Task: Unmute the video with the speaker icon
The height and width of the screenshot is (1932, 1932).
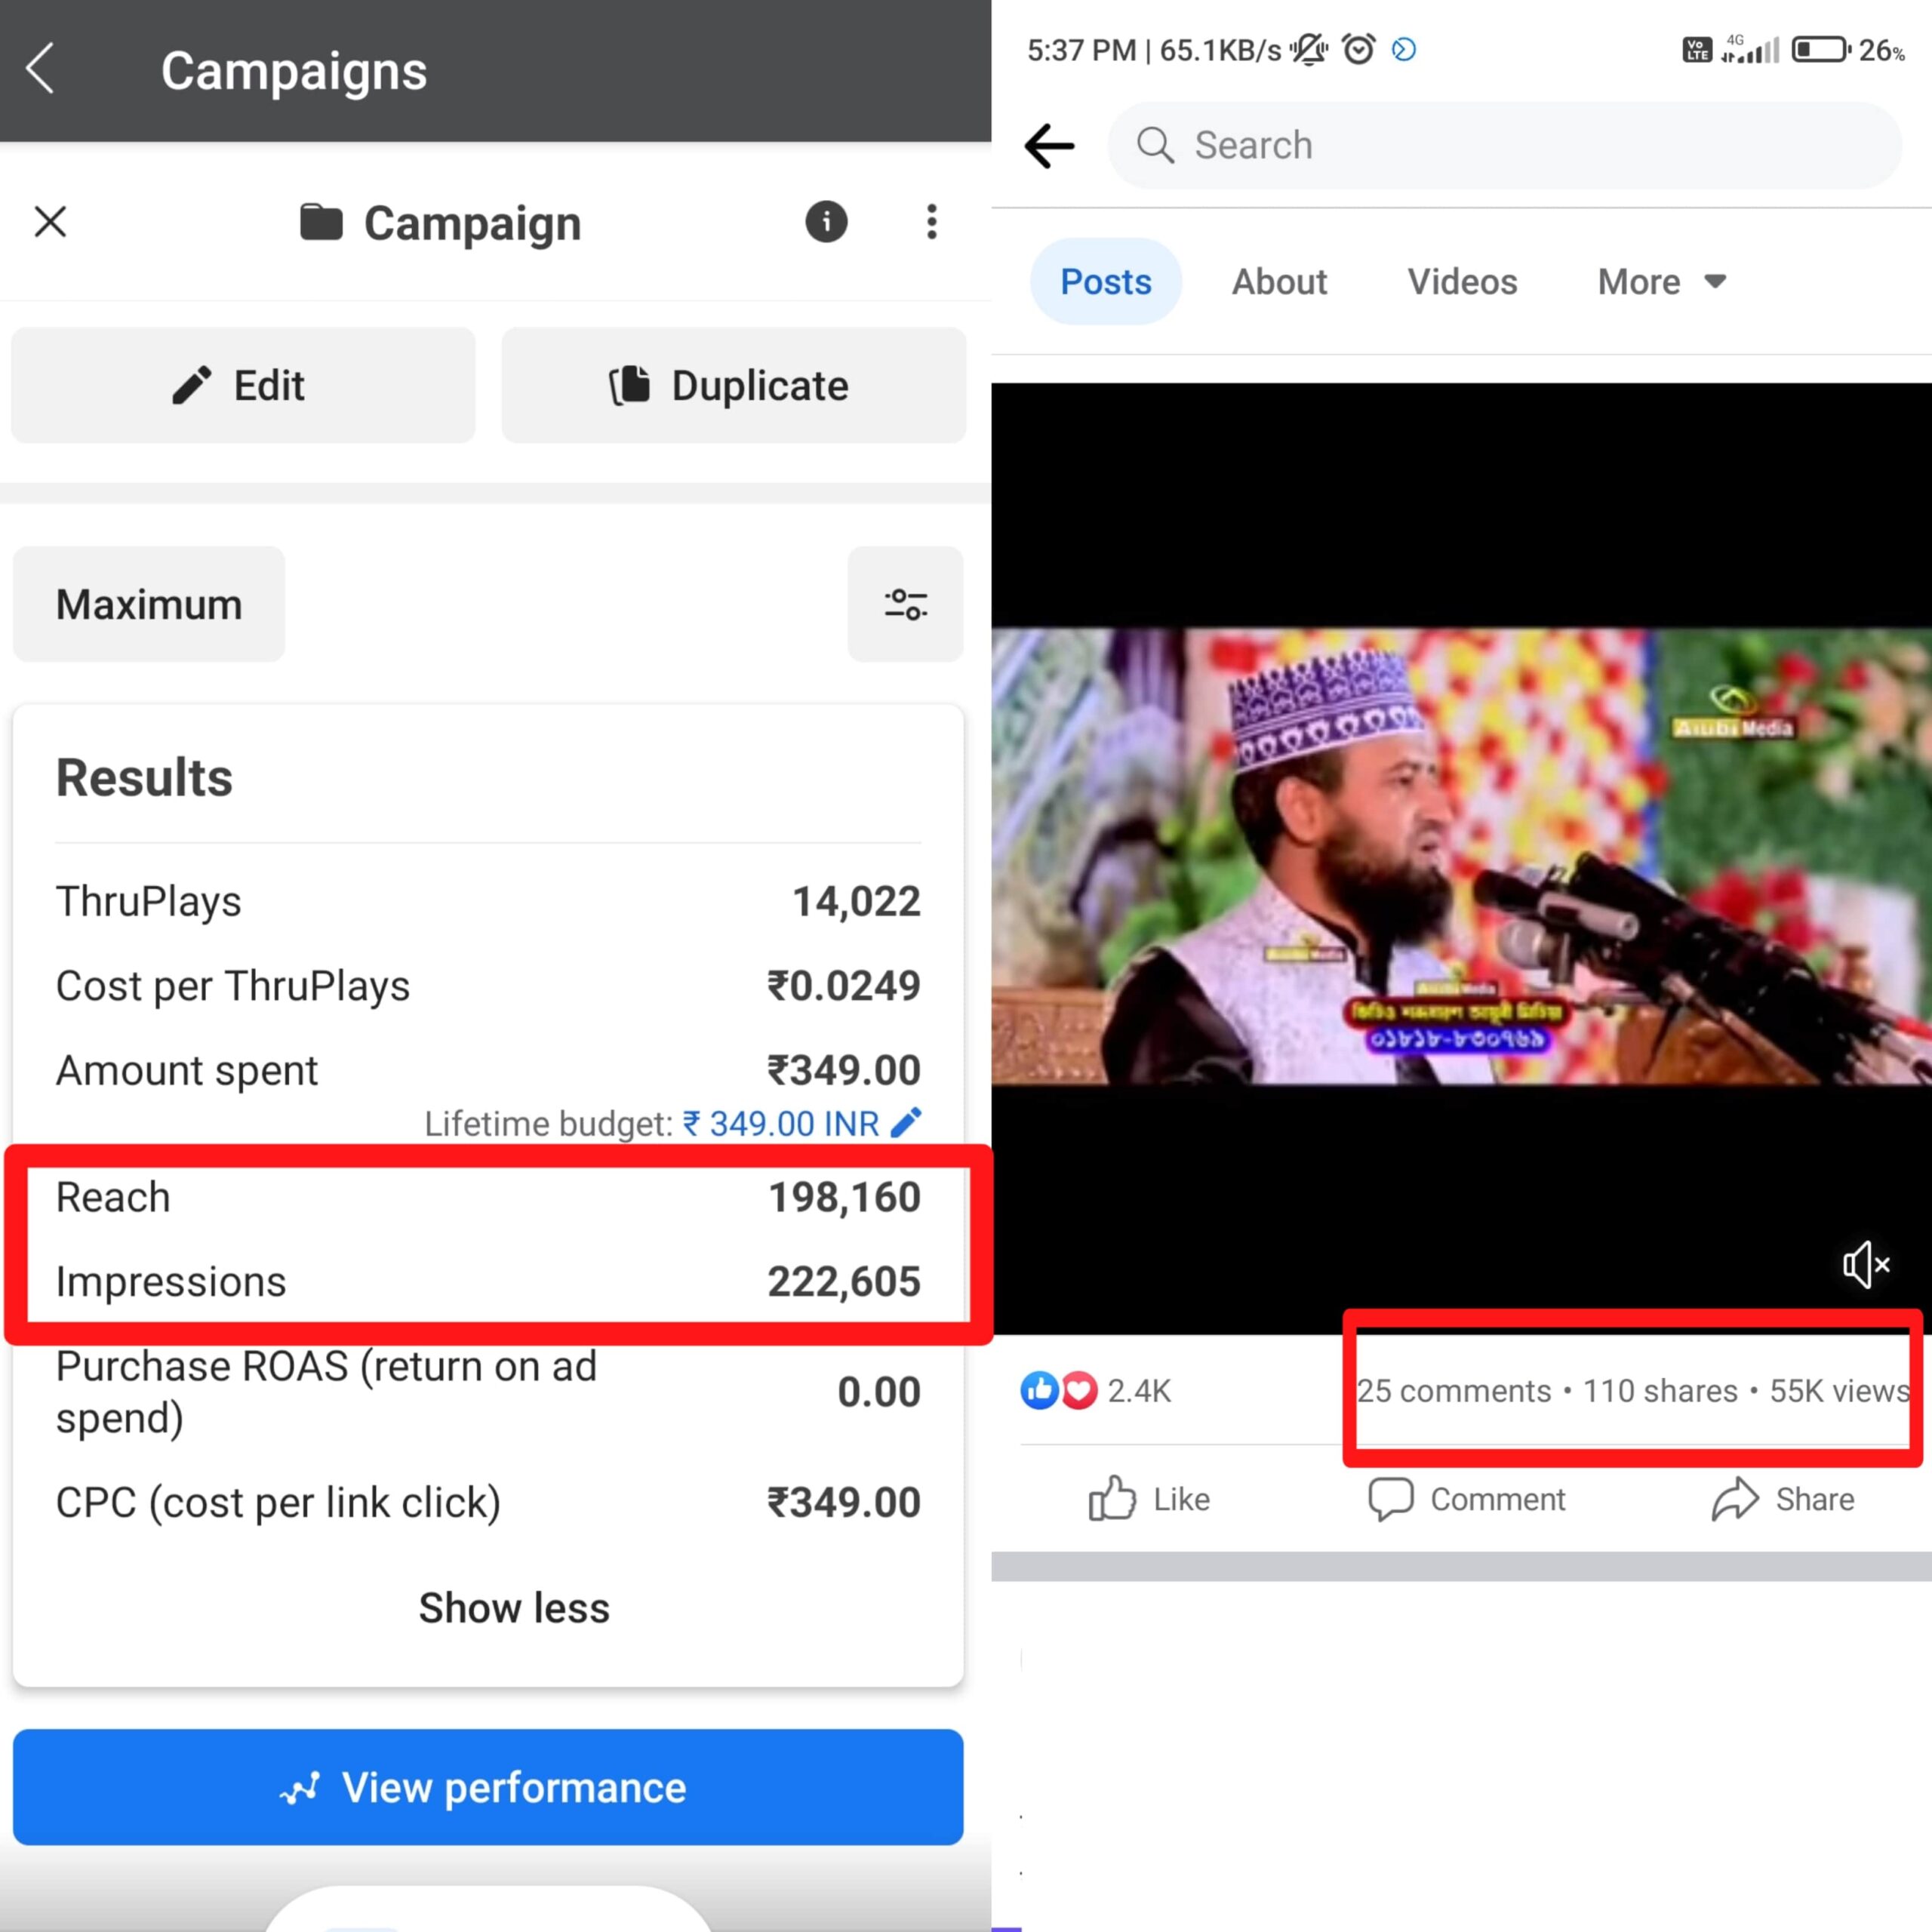Action: coord(1865,1265)
